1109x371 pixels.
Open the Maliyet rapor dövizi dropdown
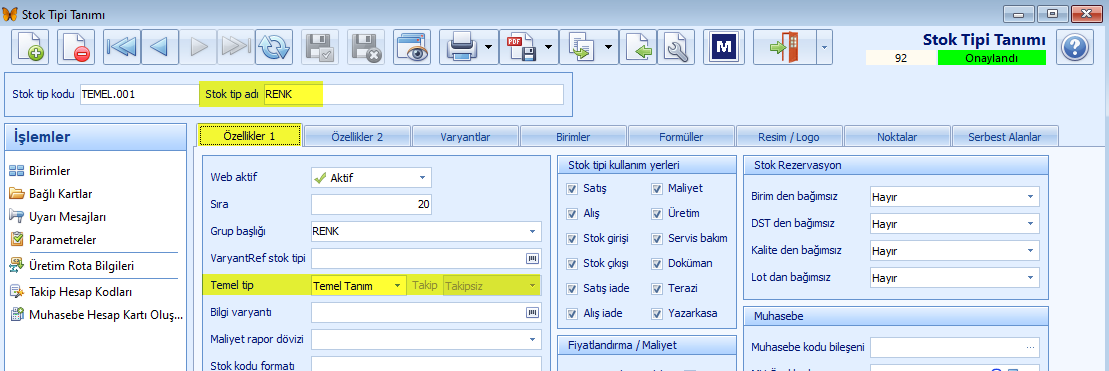(x=532, y=339)
